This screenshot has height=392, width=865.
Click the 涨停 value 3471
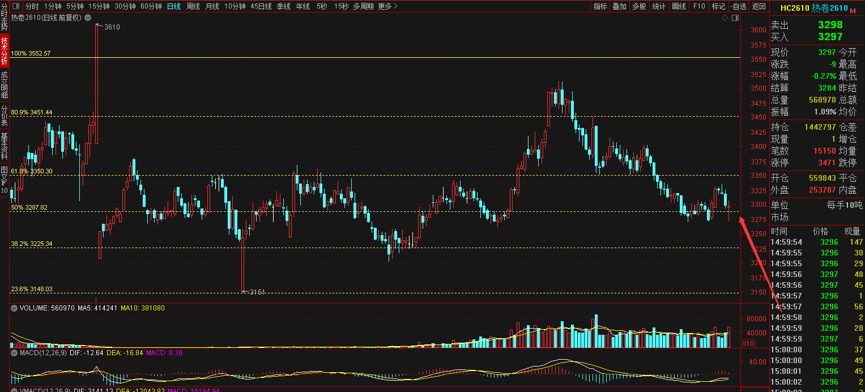click(827, 162)
